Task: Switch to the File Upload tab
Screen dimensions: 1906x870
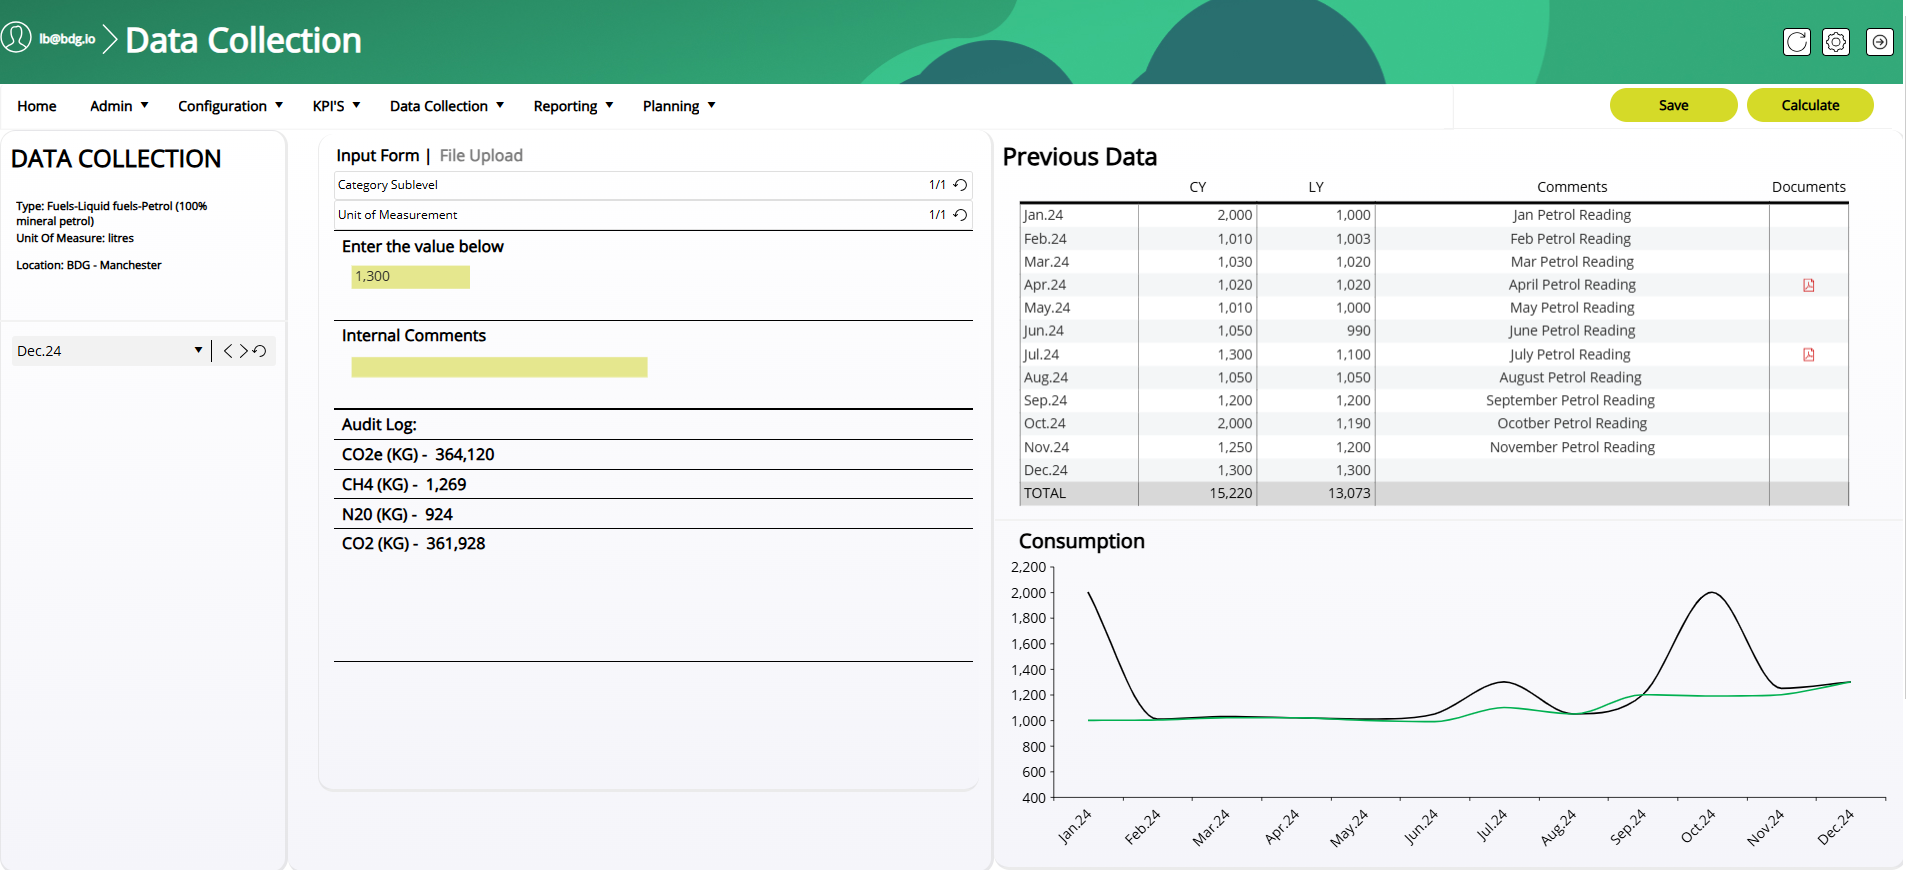Action: pyautogui.click(x=481, y=156)
